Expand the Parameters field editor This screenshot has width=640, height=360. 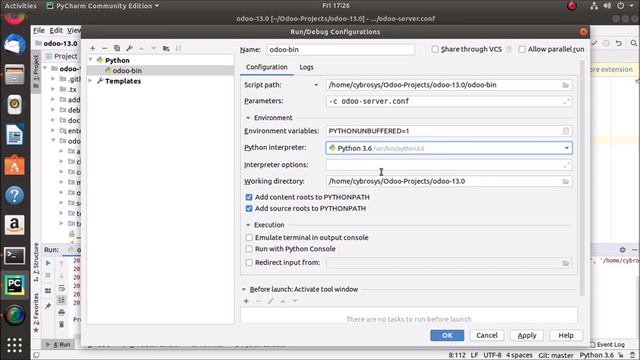click(x=566, y=101)
